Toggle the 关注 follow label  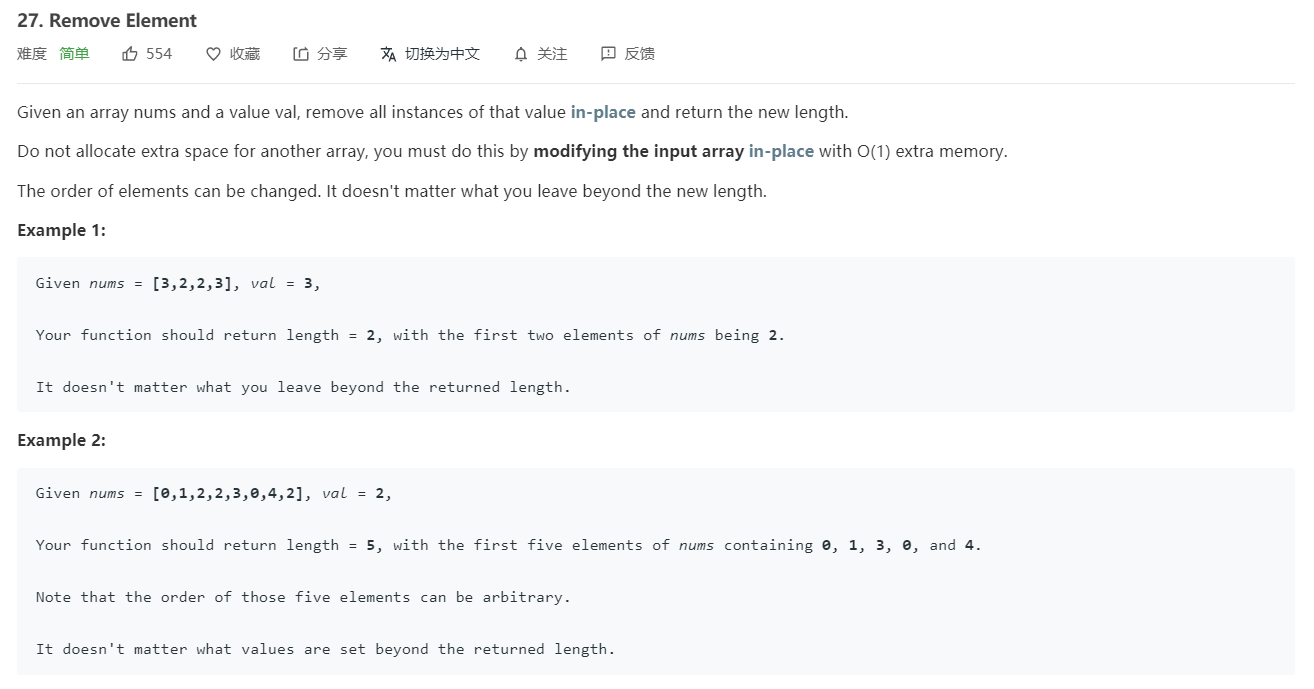pos(552,54)
